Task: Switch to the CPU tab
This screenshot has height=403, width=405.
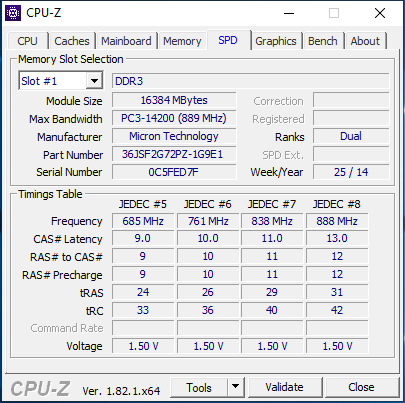Action: coord(27,41)
